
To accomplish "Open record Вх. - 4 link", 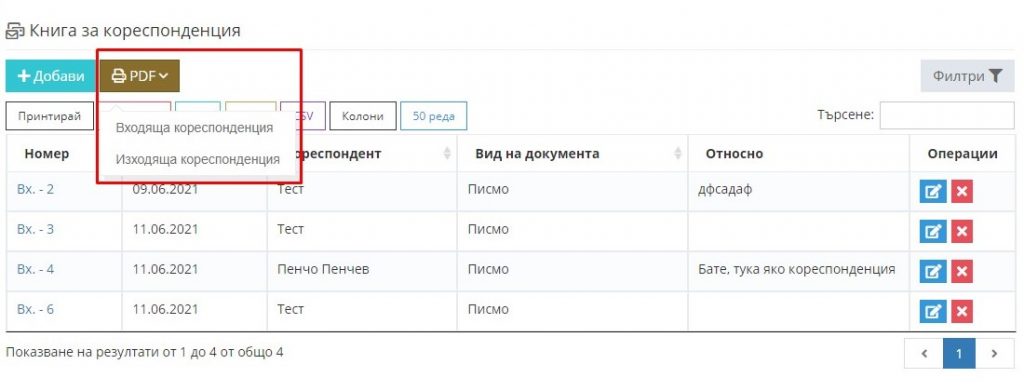I will click(x=35, y=270).
